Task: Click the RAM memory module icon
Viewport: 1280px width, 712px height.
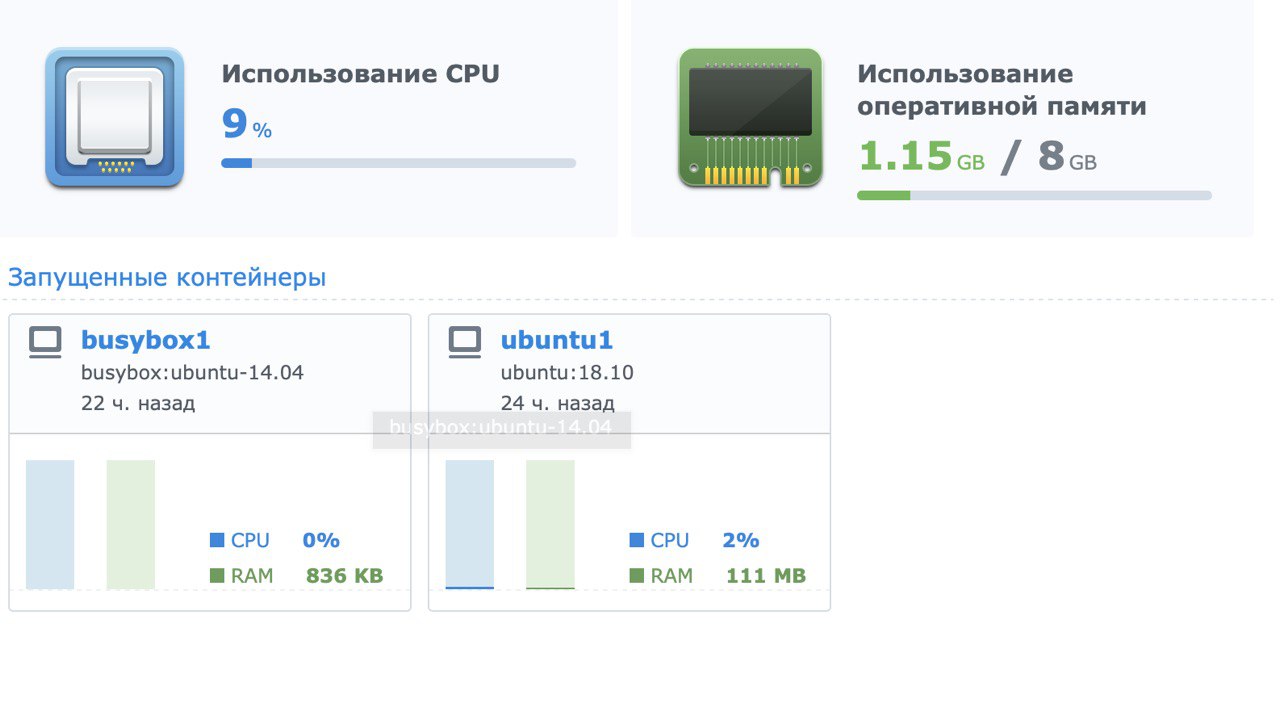Action: 750,118
